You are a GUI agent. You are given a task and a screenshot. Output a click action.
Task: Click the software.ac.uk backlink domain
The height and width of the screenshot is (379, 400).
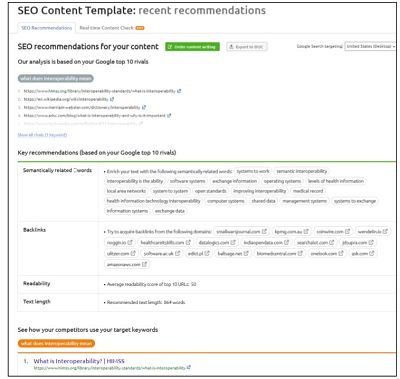(x=159, y=254)
